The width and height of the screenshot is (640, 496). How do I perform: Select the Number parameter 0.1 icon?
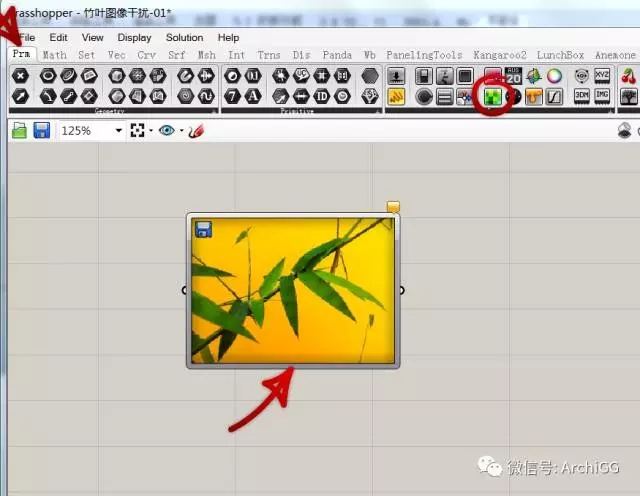[253, 76]
